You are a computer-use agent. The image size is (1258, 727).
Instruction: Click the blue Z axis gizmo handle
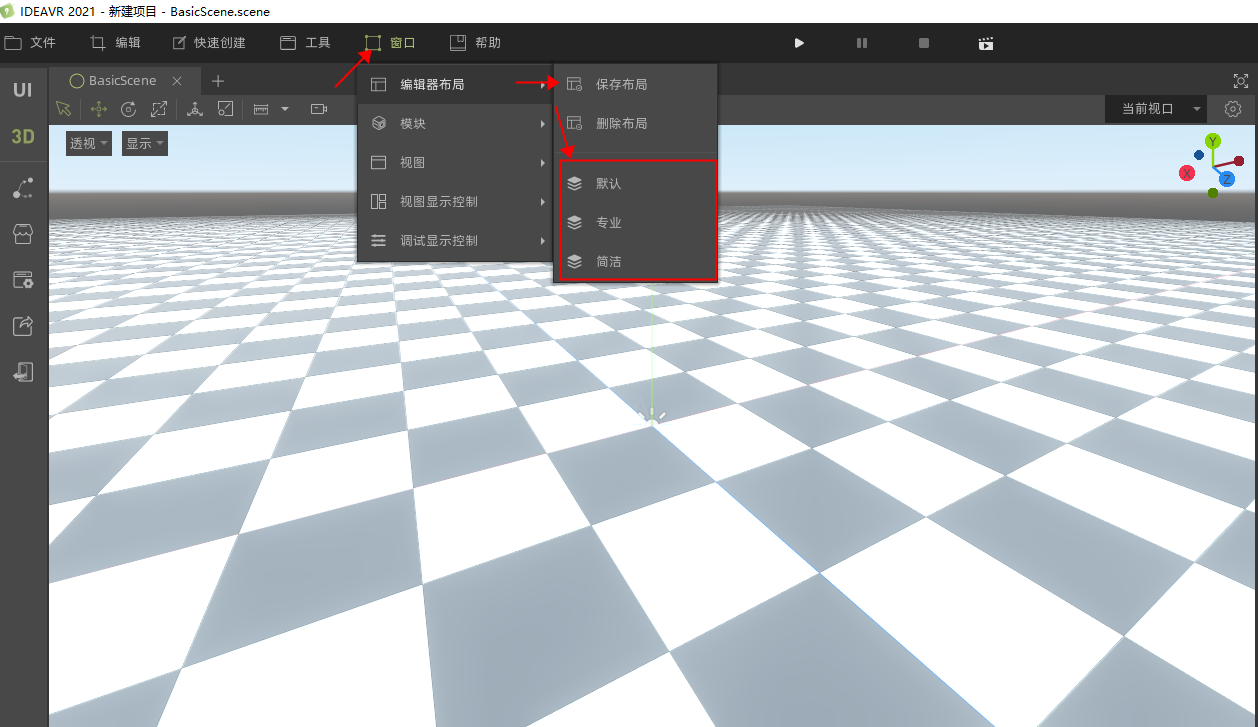tap(1227, 179)
